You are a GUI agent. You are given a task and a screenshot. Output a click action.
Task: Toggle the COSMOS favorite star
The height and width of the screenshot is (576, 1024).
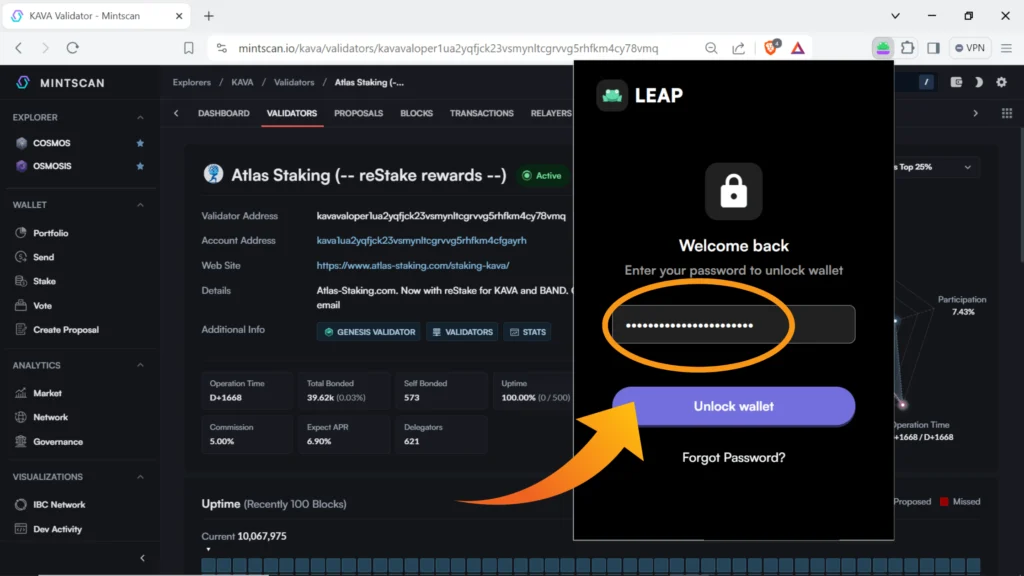point(140,143)
